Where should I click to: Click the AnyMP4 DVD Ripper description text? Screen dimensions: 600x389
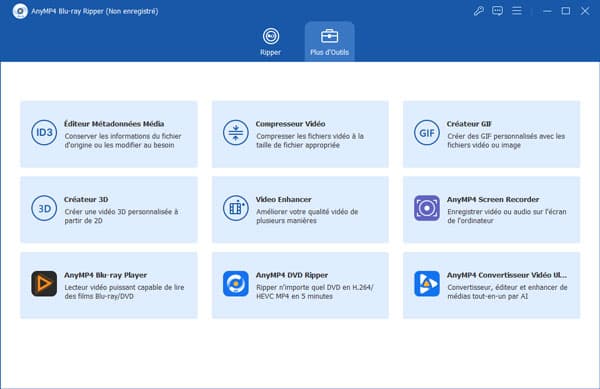315,292
